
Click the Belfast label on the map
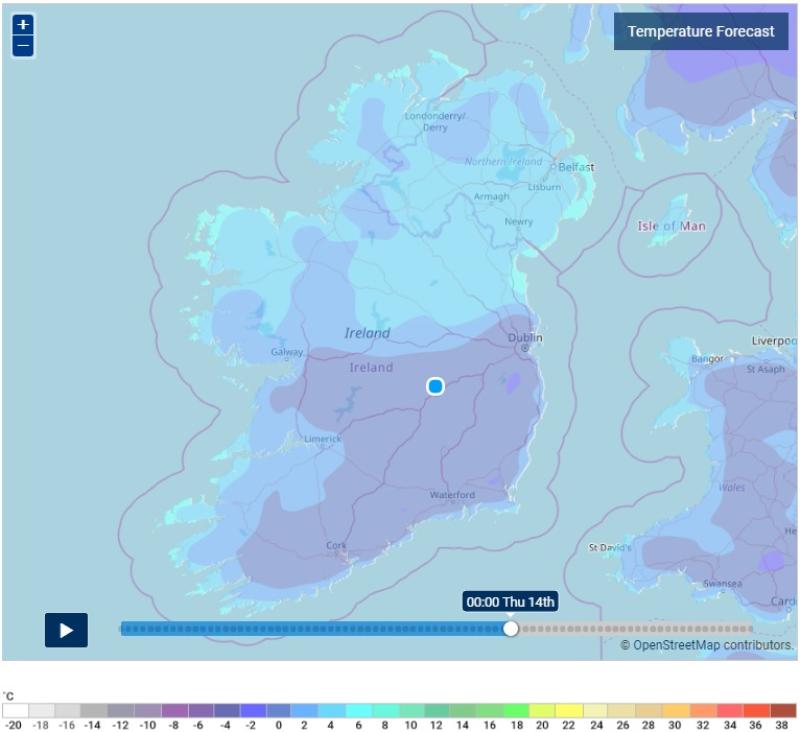[x=576, y=167]
